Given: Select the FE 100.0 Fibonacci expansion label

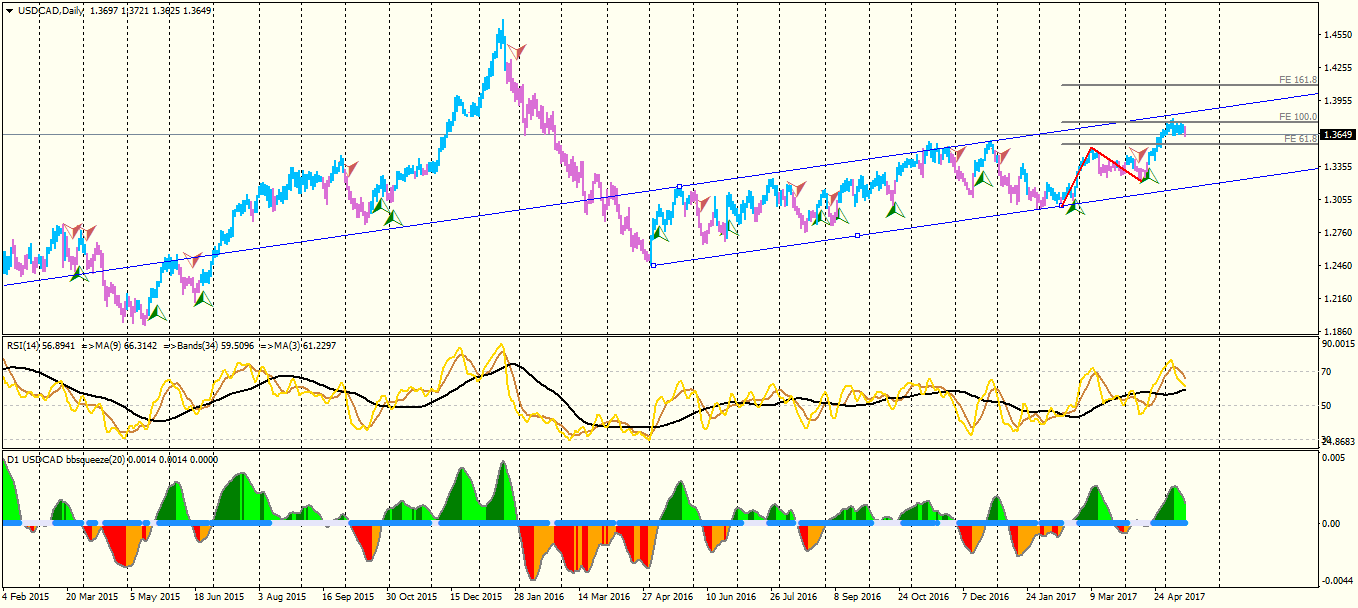Looking at the screenshot, I should 1298,116.
